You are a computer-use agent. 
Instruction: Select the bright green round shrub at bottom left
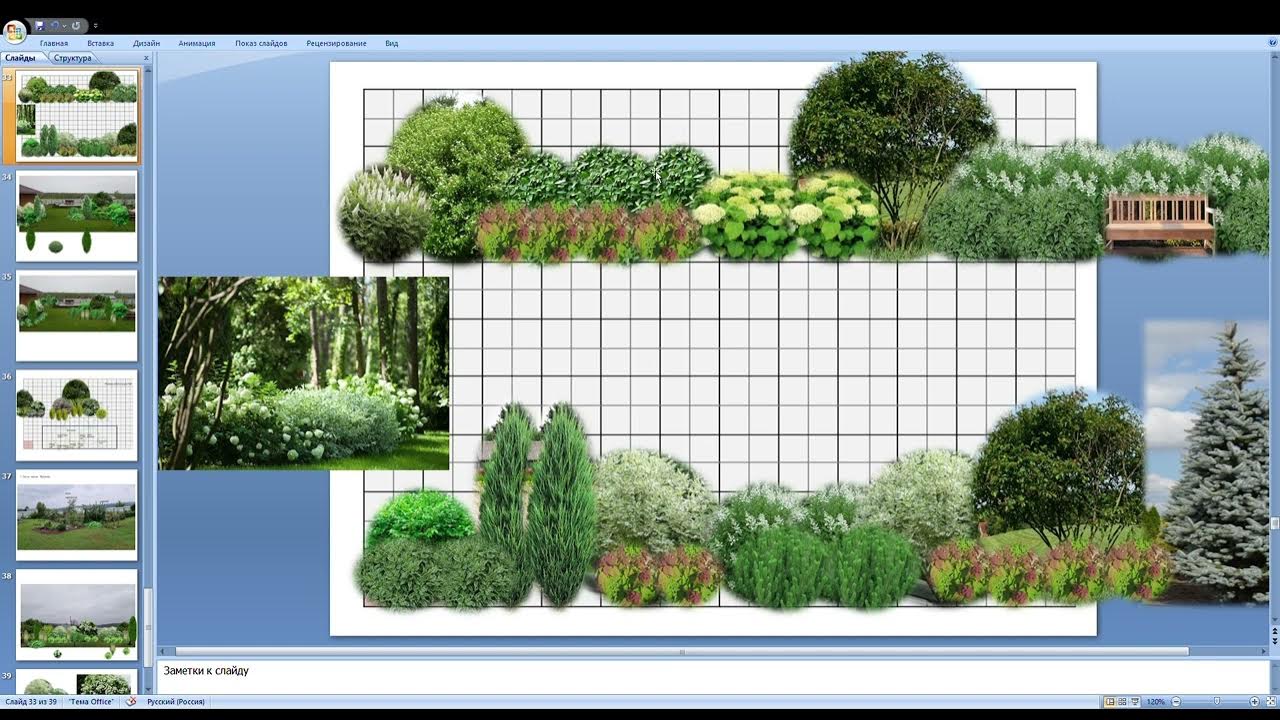click(420, 515)
